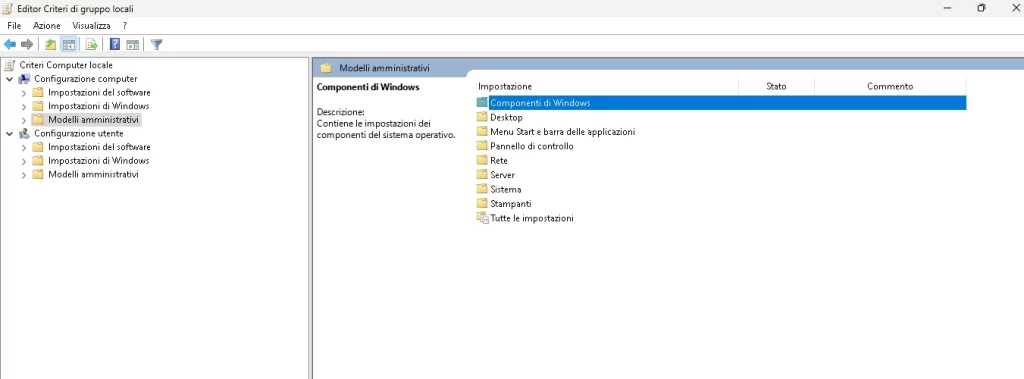Select the Desktop entry text
The width and height of the screenshot is (1024, 379).
506,117
